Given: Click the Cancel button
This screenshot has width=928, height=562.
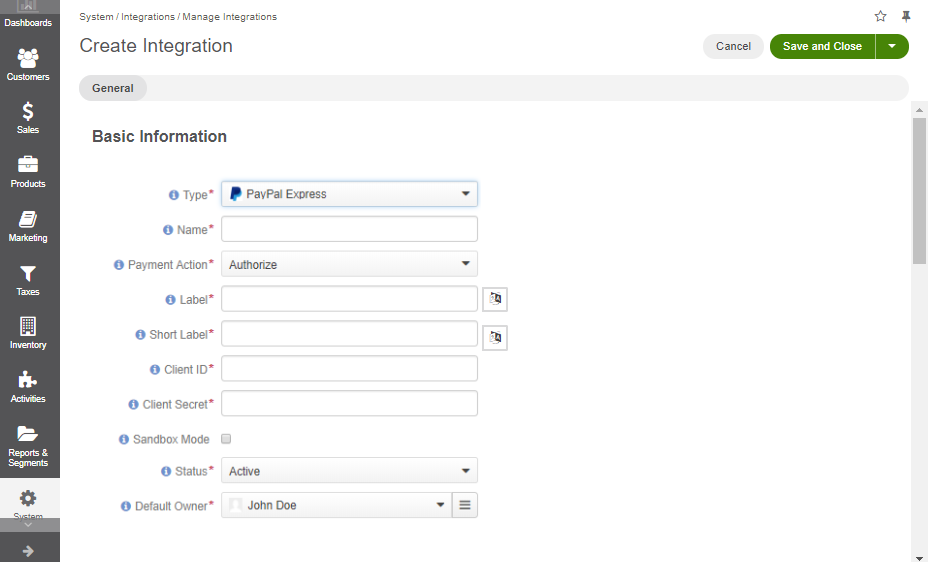Looking at the screenshot, I should click(733, 46).
